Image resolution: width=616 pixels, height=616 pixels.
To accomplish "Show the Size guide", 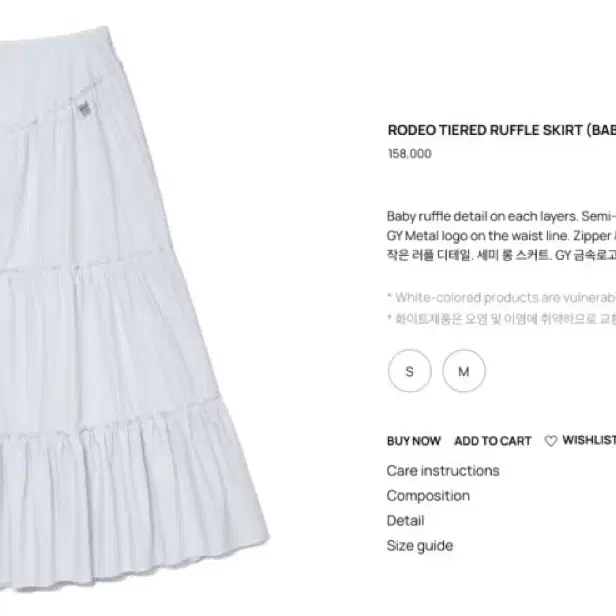I will 420,546.
